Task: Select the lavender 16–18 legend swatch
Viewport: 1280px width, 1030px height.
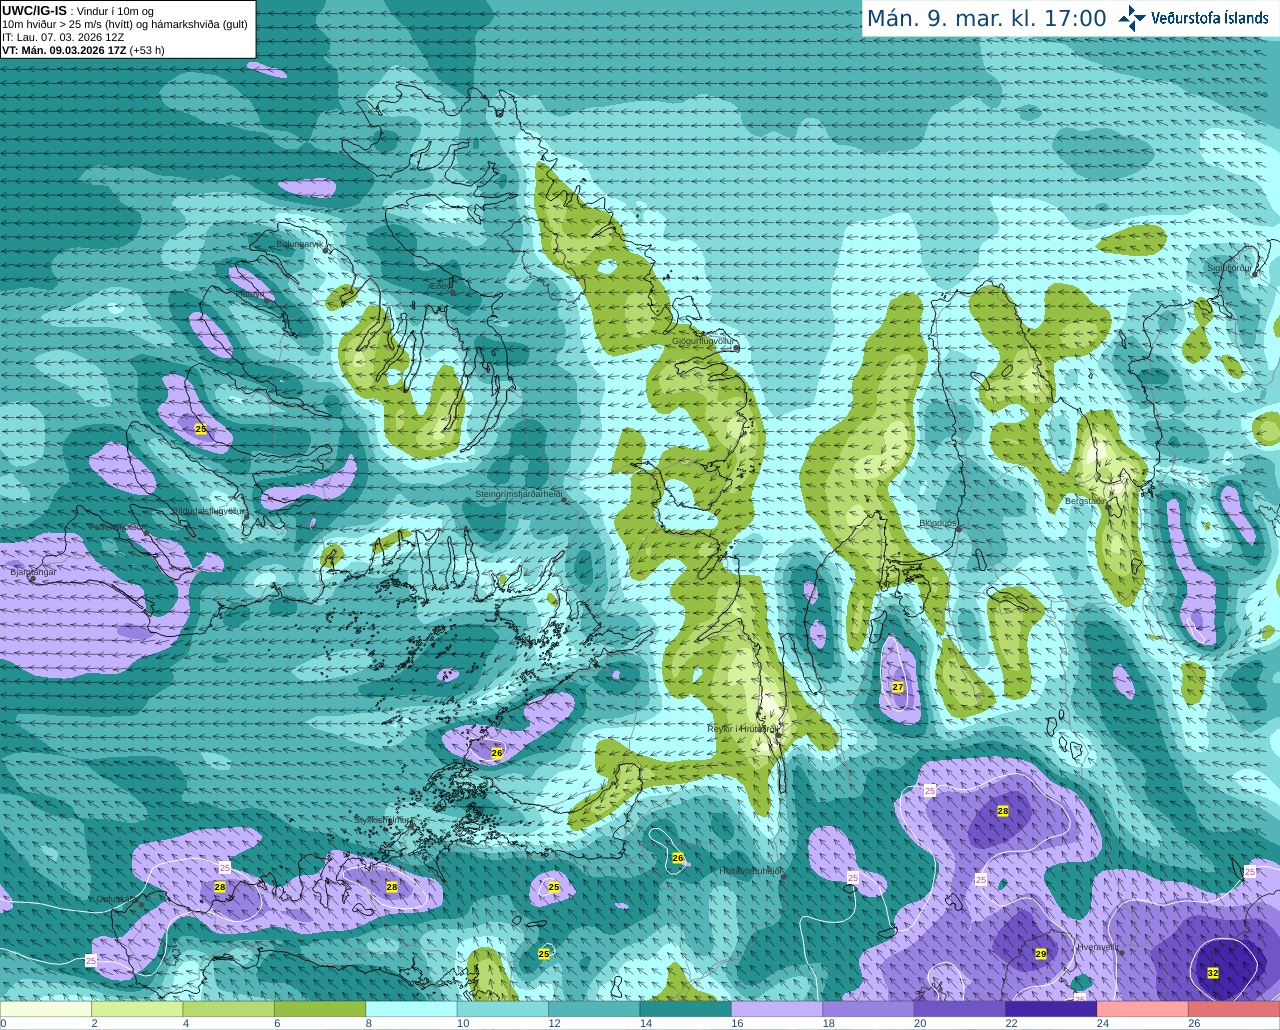Action: point(778,1010)
